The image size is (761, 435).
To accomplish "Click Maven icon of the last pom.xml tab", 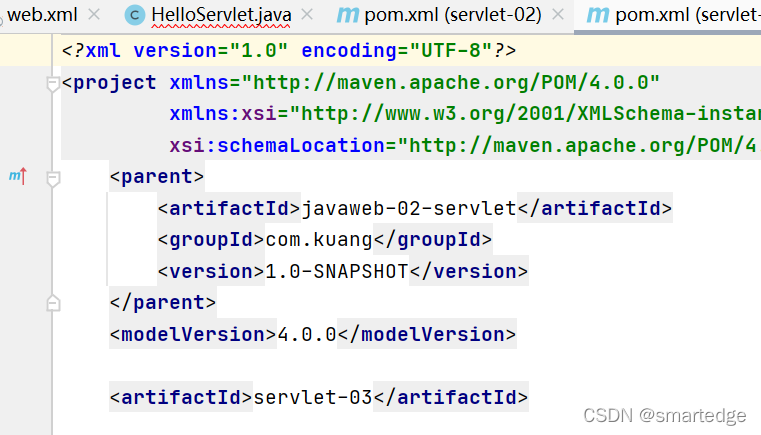I will pos(597,16).
